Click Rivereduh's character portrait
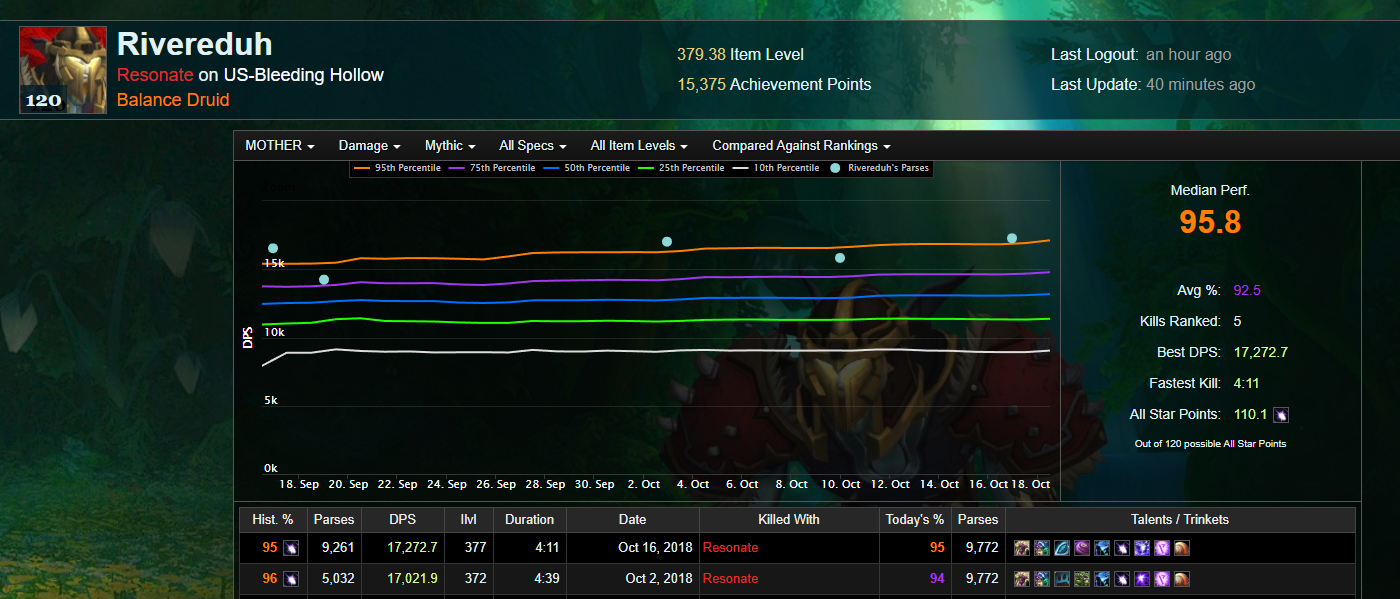 click(63, 70)
